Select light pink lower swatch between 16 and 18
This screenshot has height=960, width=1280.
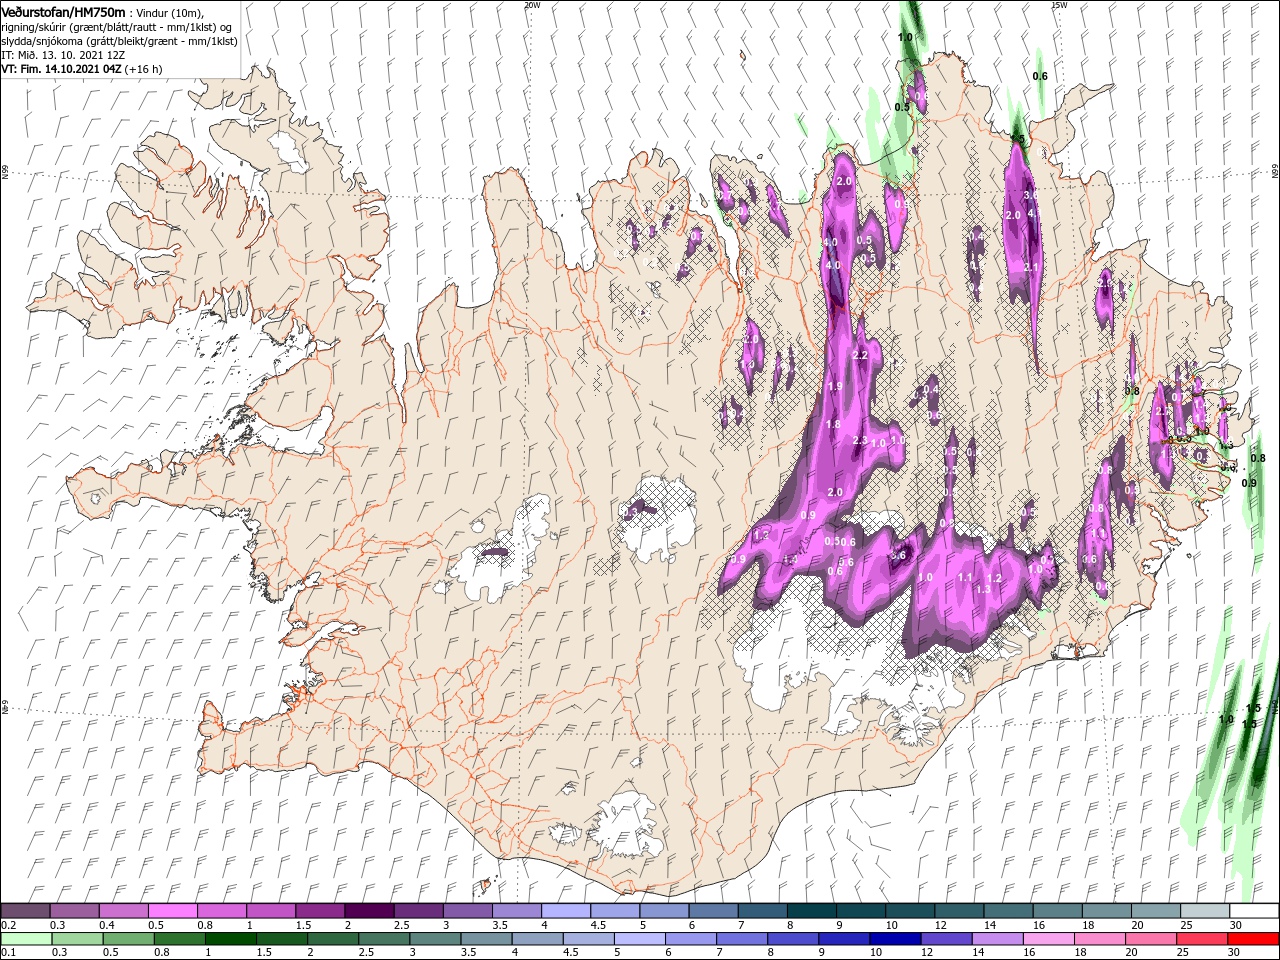pyautogui.click(x=1049, y=939)
